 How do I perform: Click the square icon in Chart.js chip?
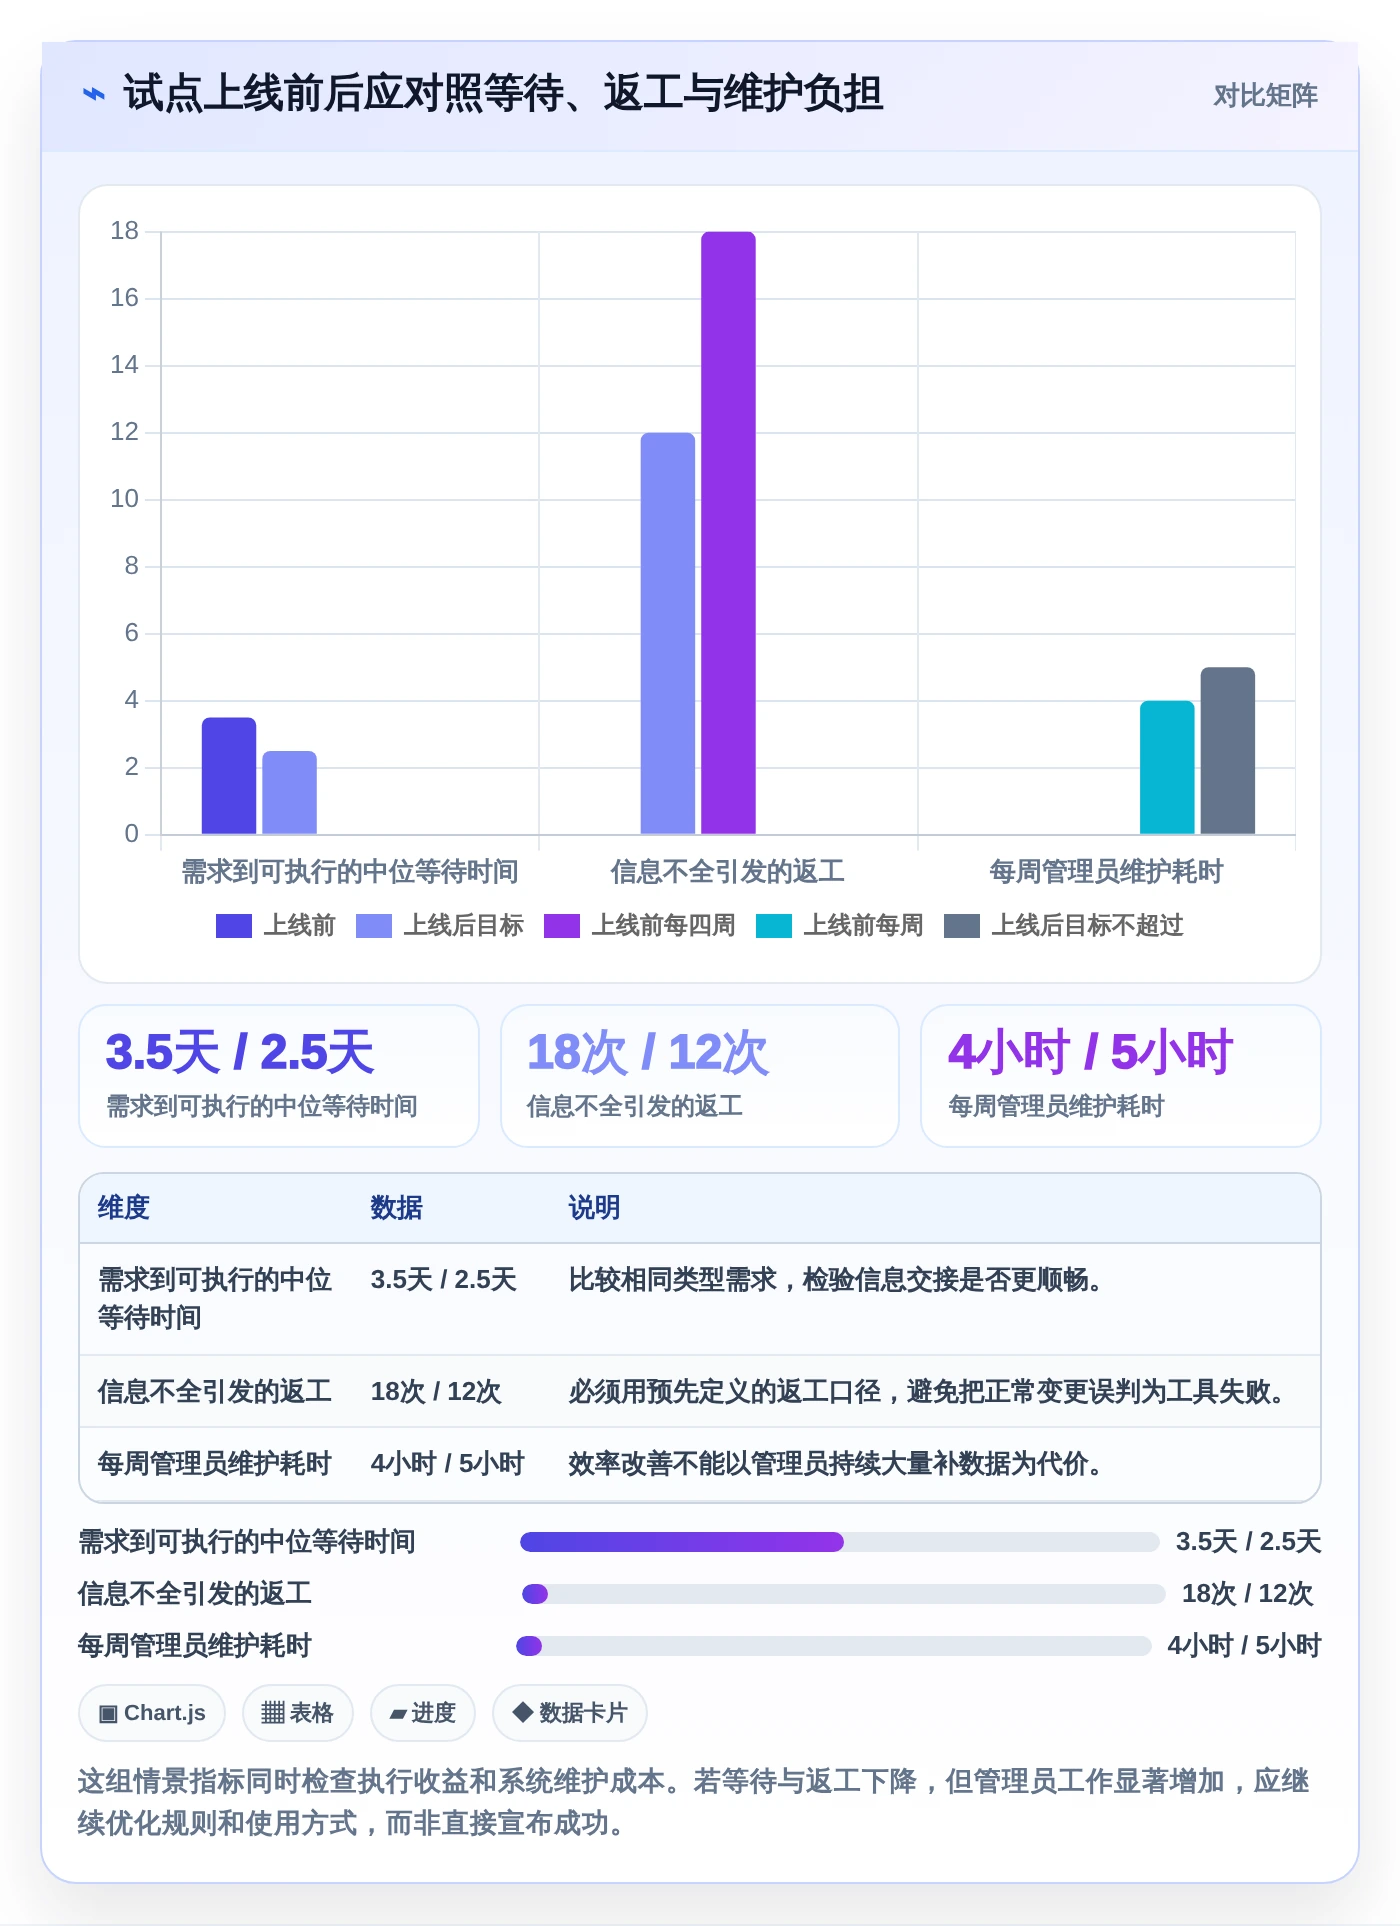(x=108, y=1714)
